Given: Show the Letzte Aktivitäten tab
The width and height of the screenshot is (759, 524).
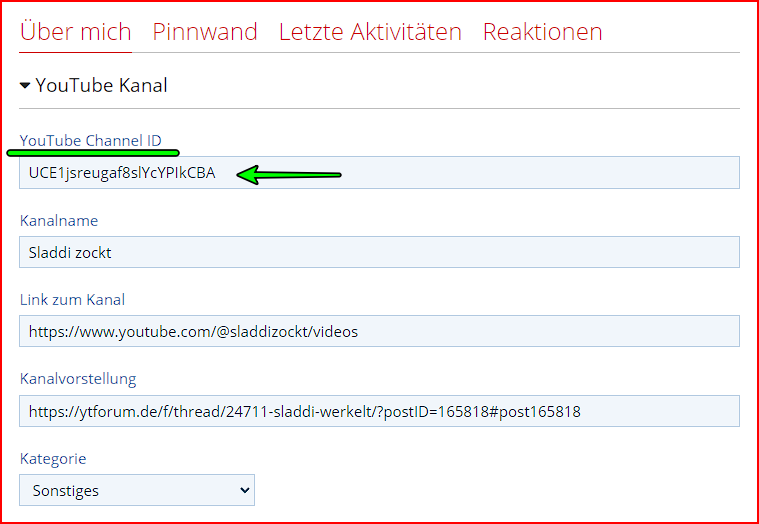Looking at the screenshot, I should (370, 32).
